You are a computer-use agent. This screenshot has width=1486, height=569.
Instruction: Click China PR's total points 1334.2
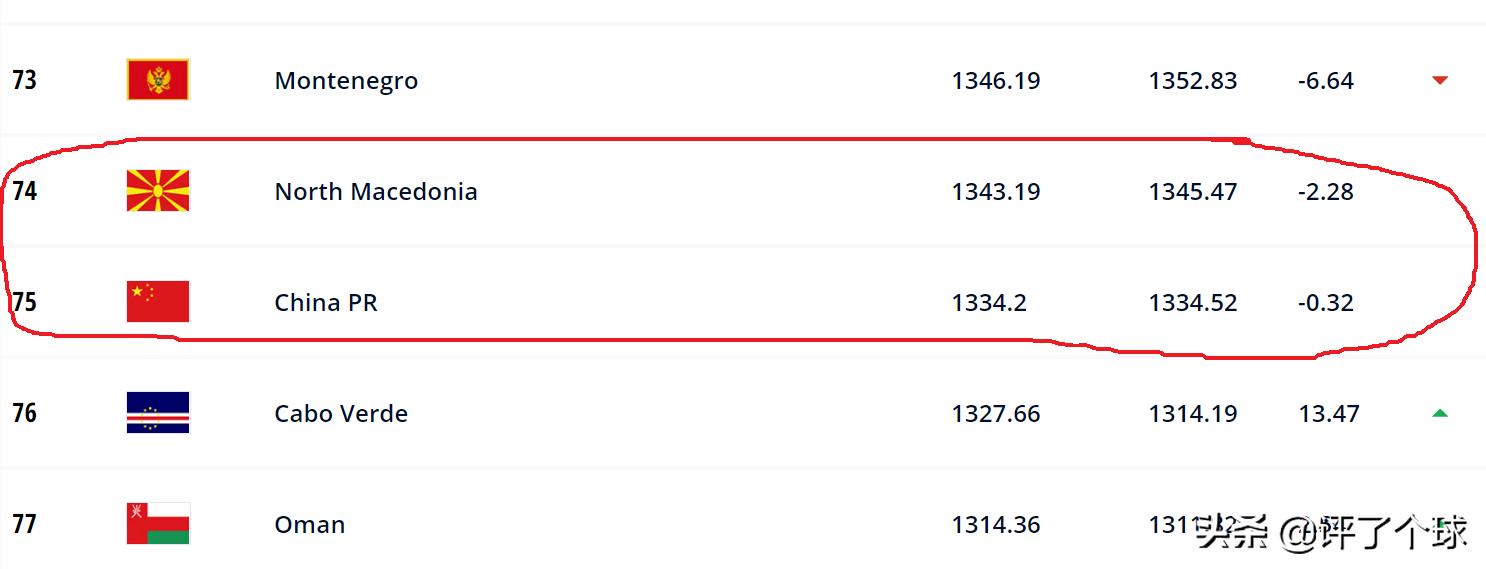pos(989,303)
